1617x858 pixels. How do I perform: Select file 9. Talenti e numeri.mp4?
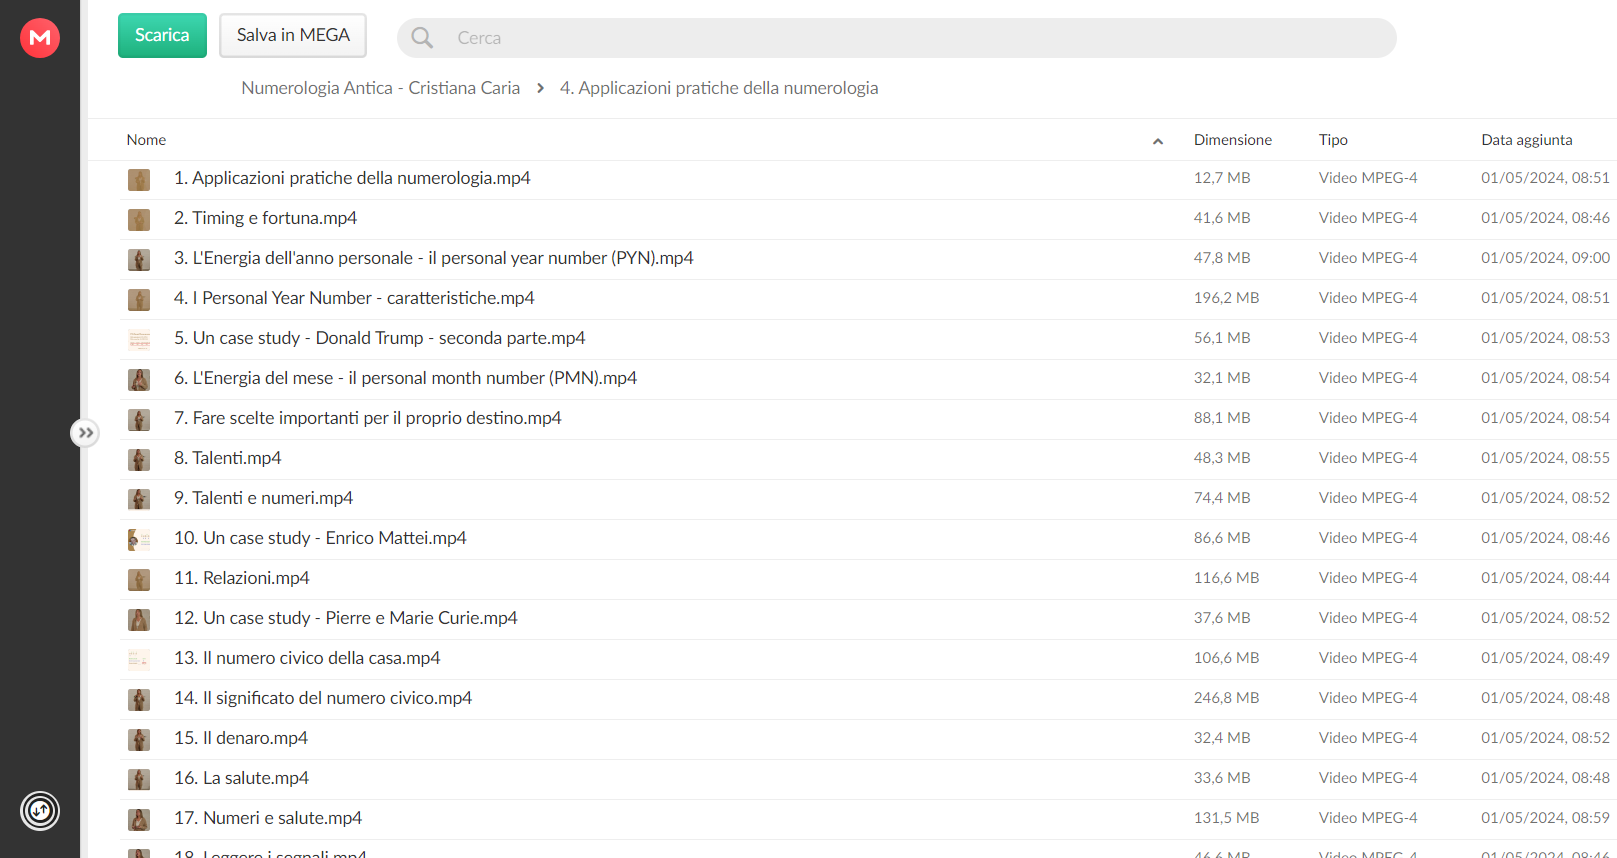pyautogui.click(x=263, y=498)
